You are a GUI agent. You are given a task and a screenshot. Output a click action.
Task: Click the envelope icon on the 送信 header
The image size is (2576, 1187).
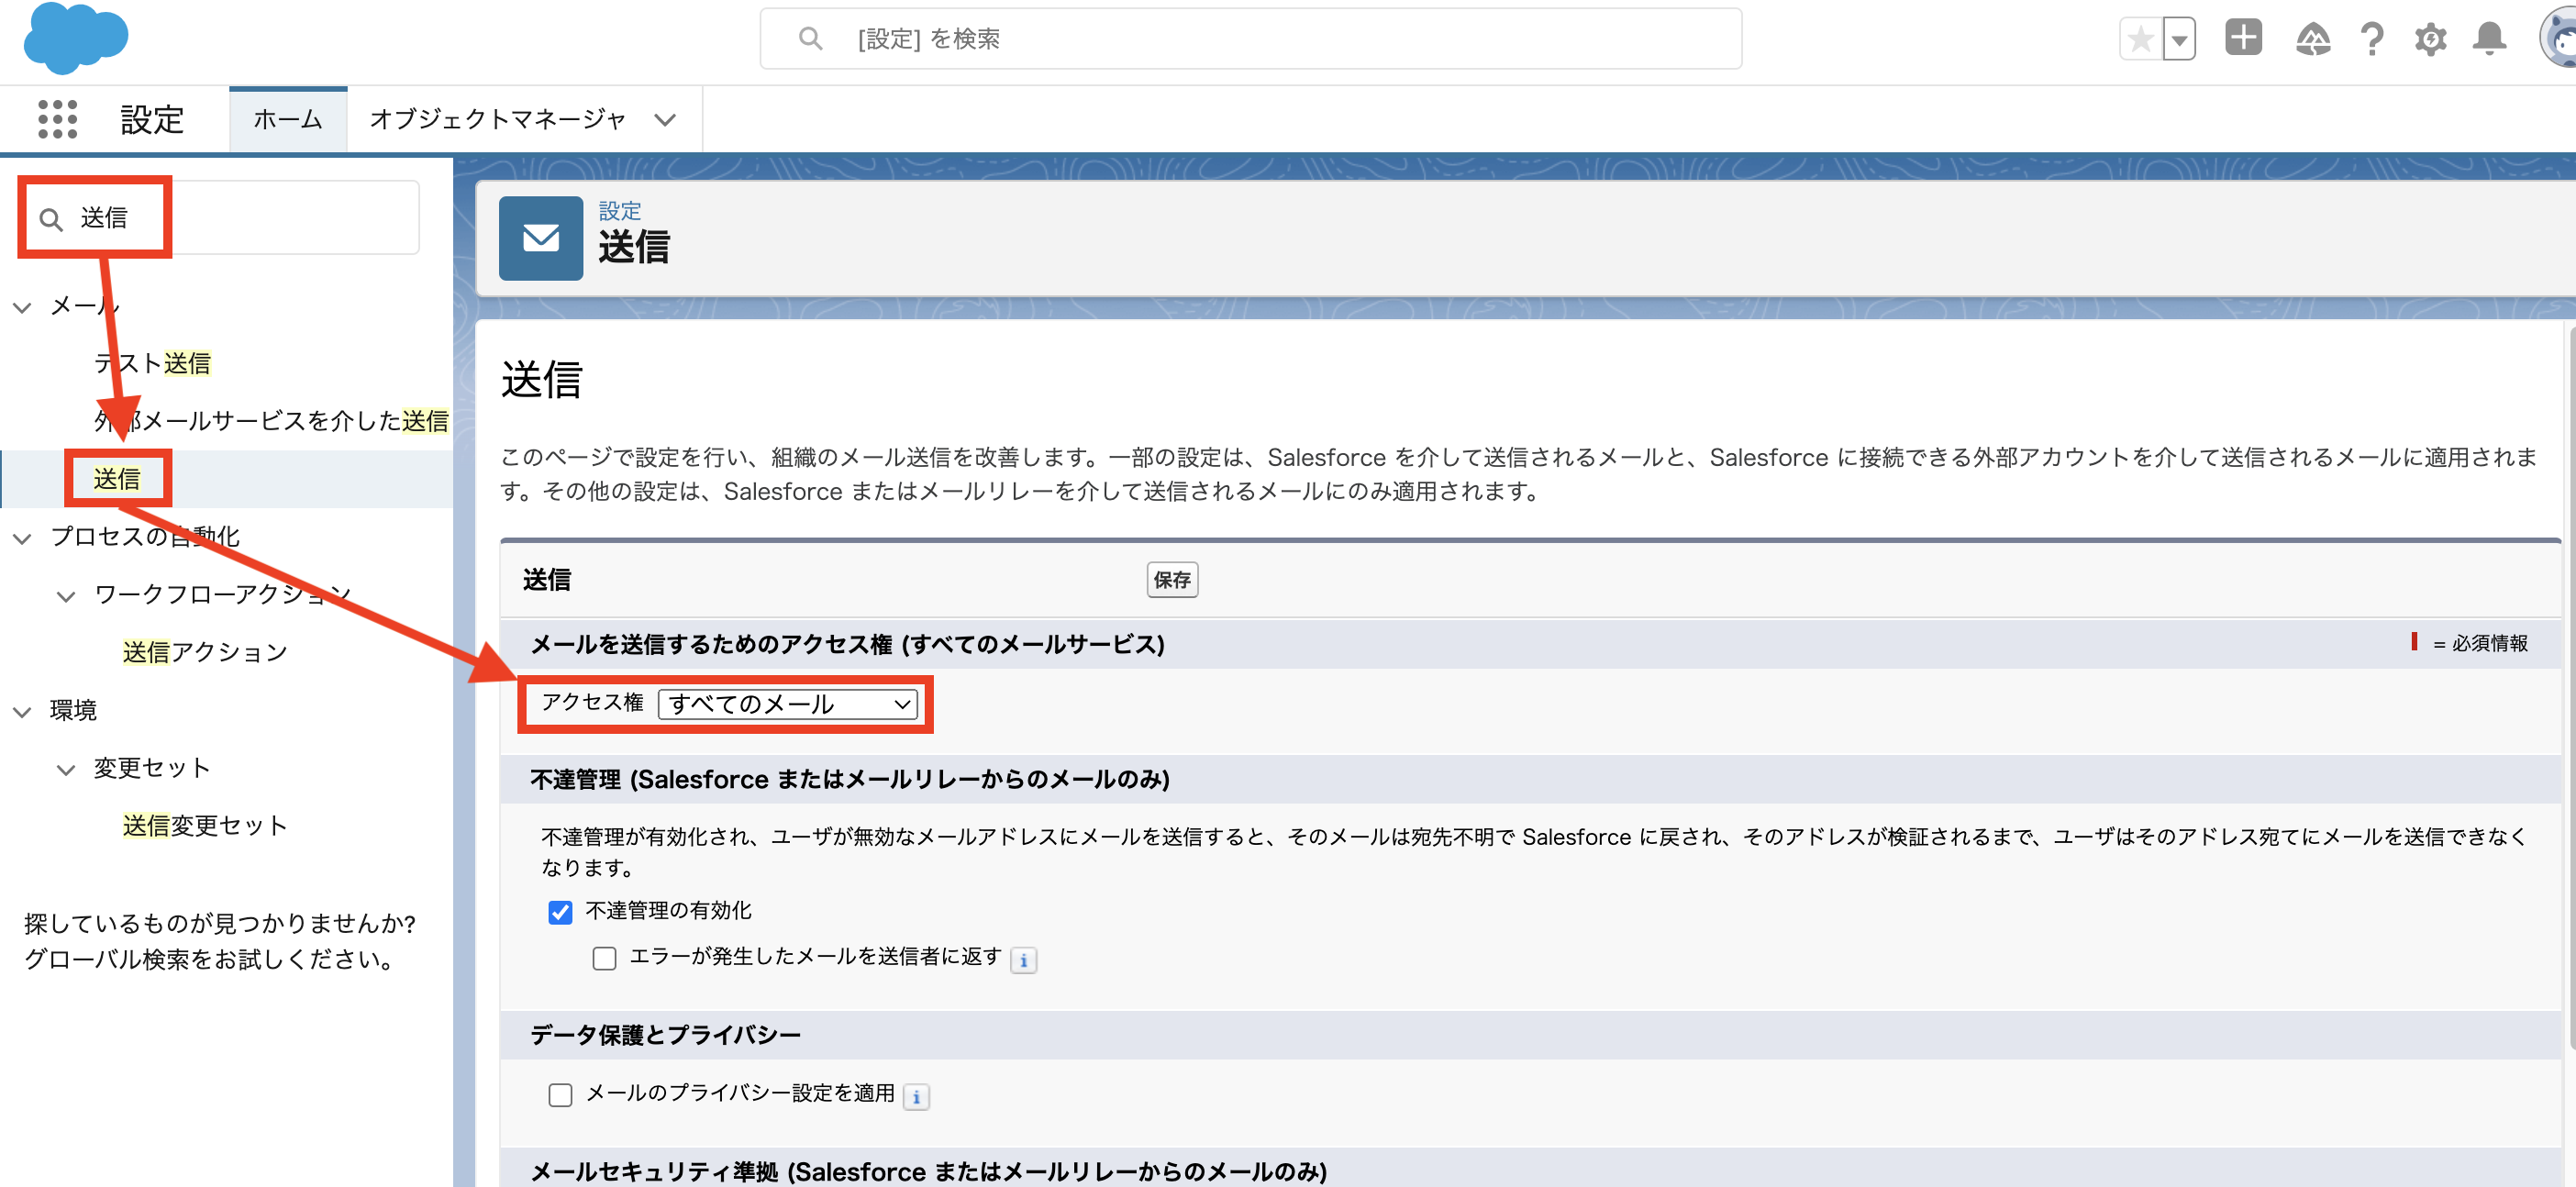pos(540,238)
